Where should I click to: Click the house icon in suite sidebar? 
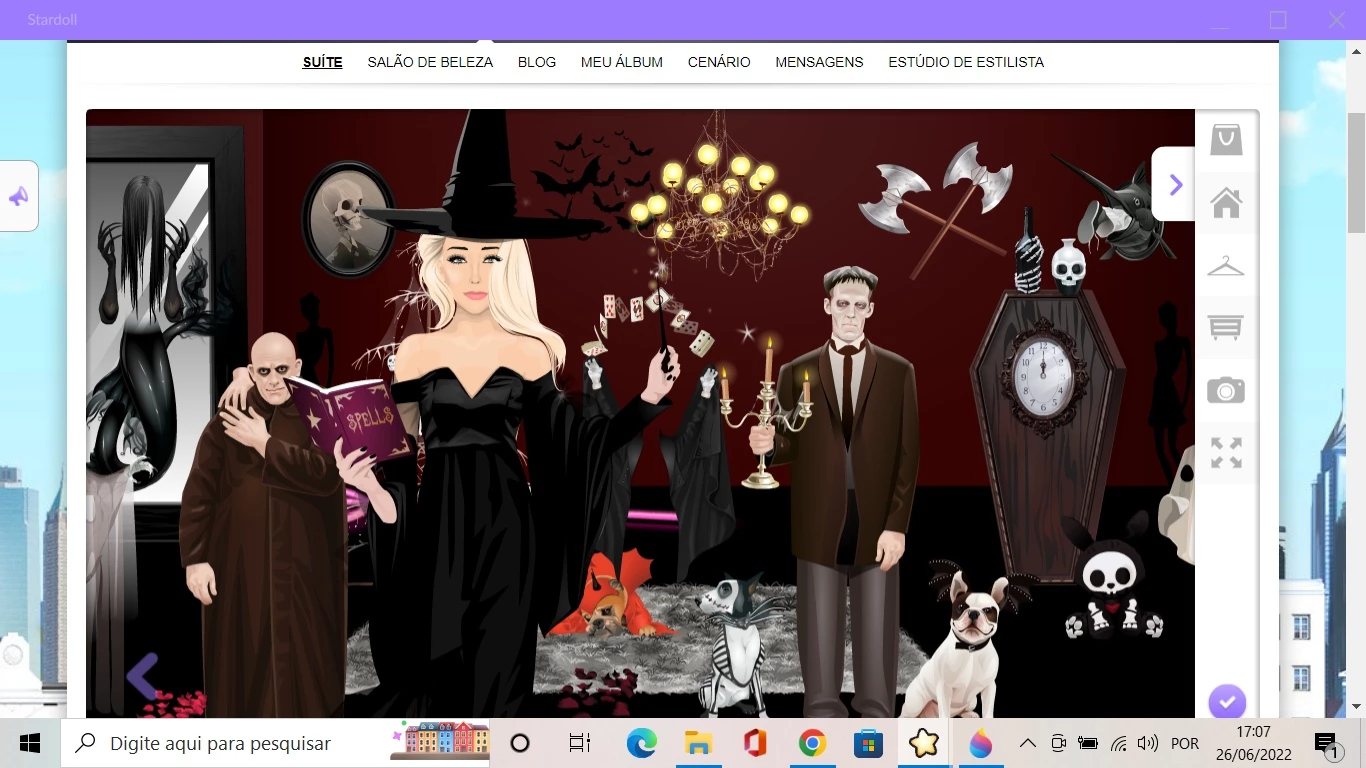click(1226, 203)
